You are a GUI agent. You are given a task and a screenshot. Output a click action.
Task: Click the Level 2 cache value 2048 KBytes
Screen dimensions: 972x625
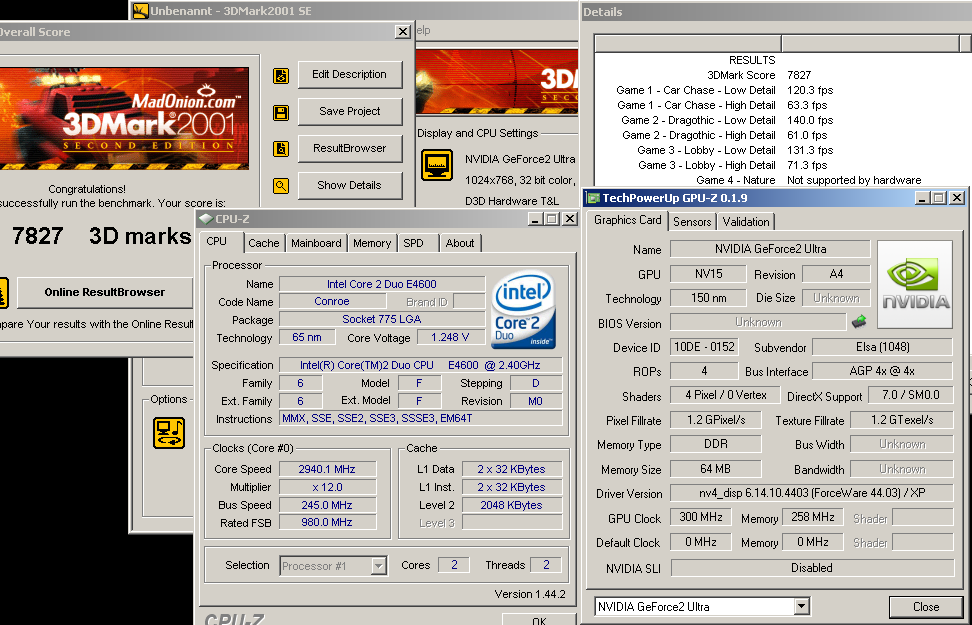[512, 505]
